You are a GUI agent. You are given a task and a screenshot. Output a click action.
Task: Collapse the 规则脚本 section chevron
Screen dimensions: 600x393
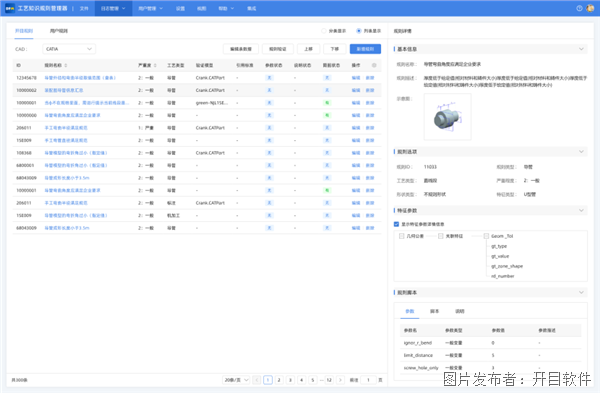581,292
